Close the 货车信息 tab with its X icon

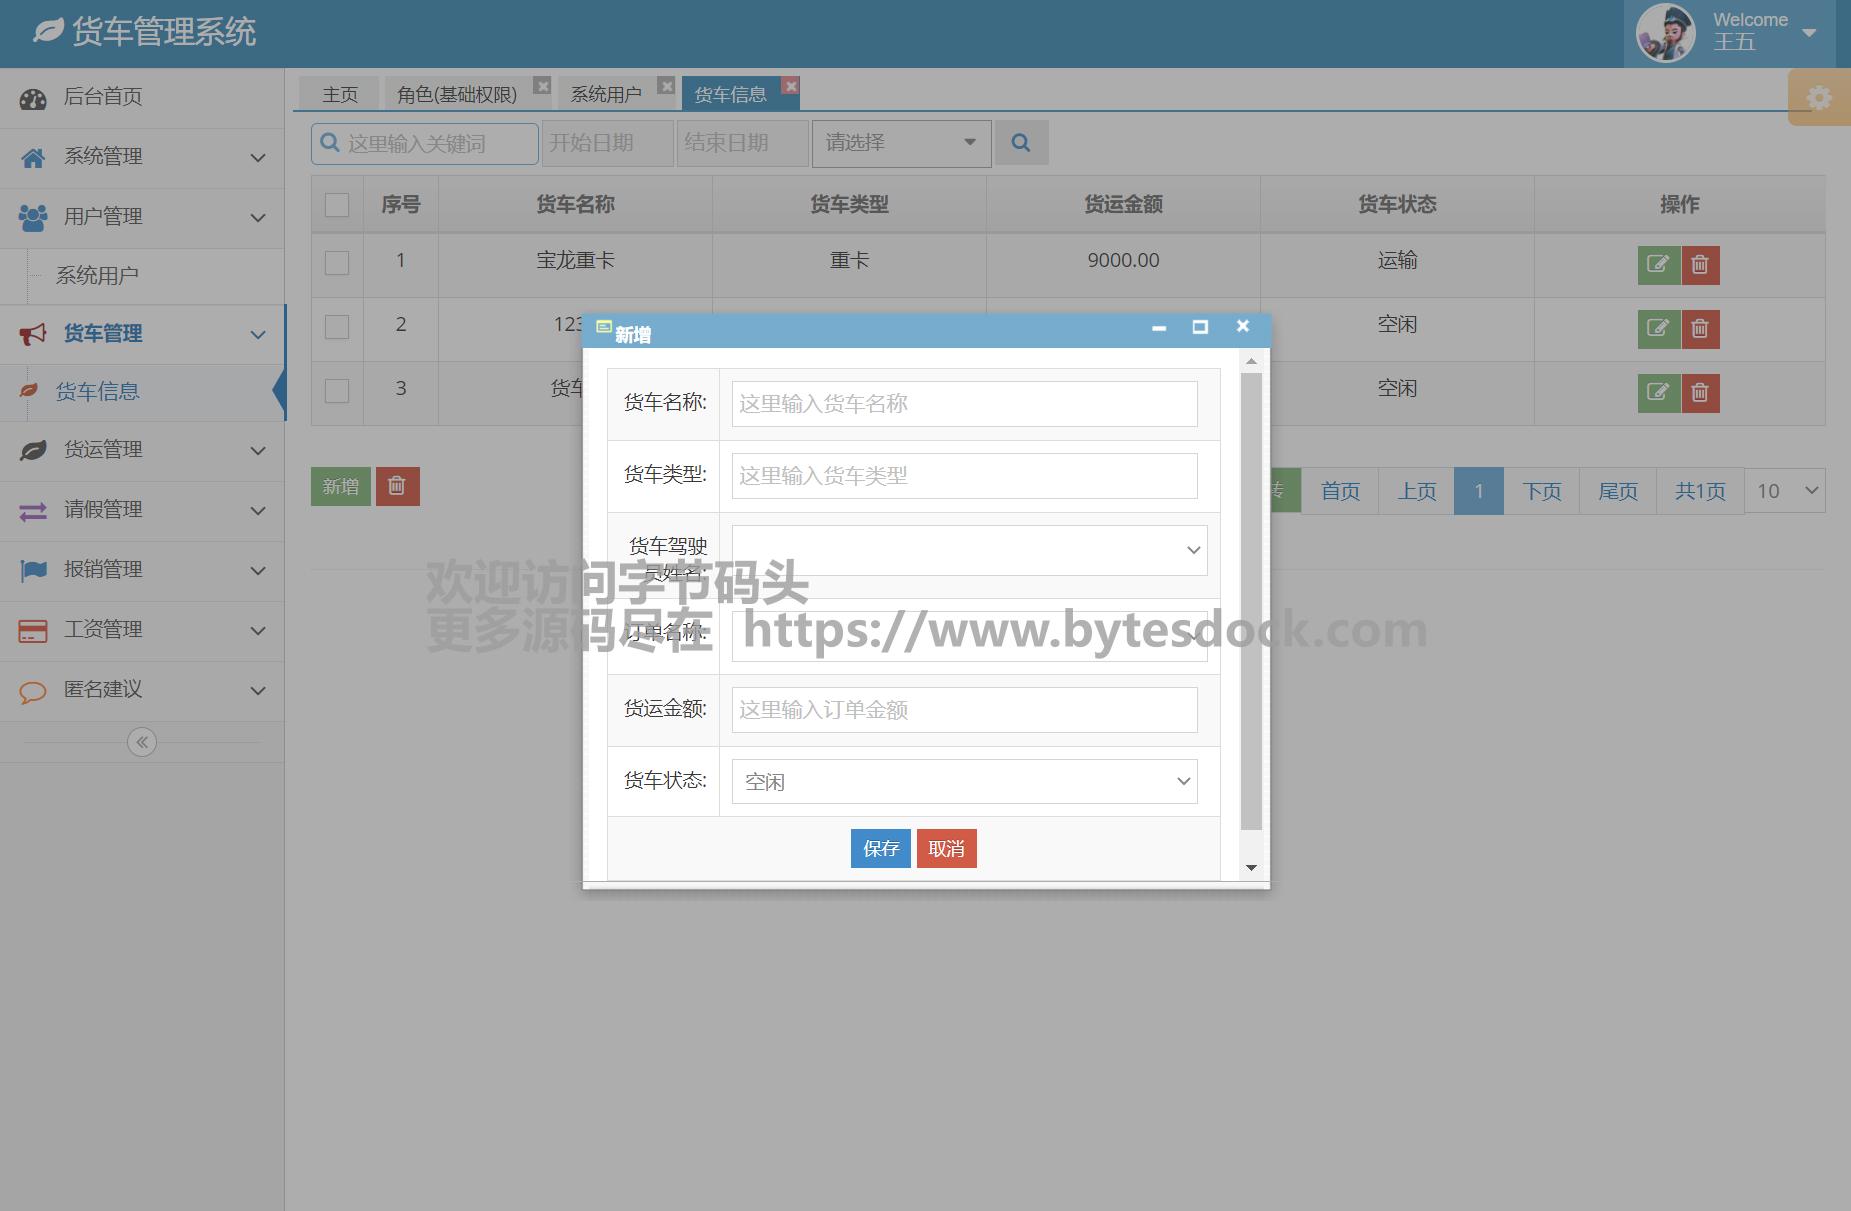tap(791, 86)
